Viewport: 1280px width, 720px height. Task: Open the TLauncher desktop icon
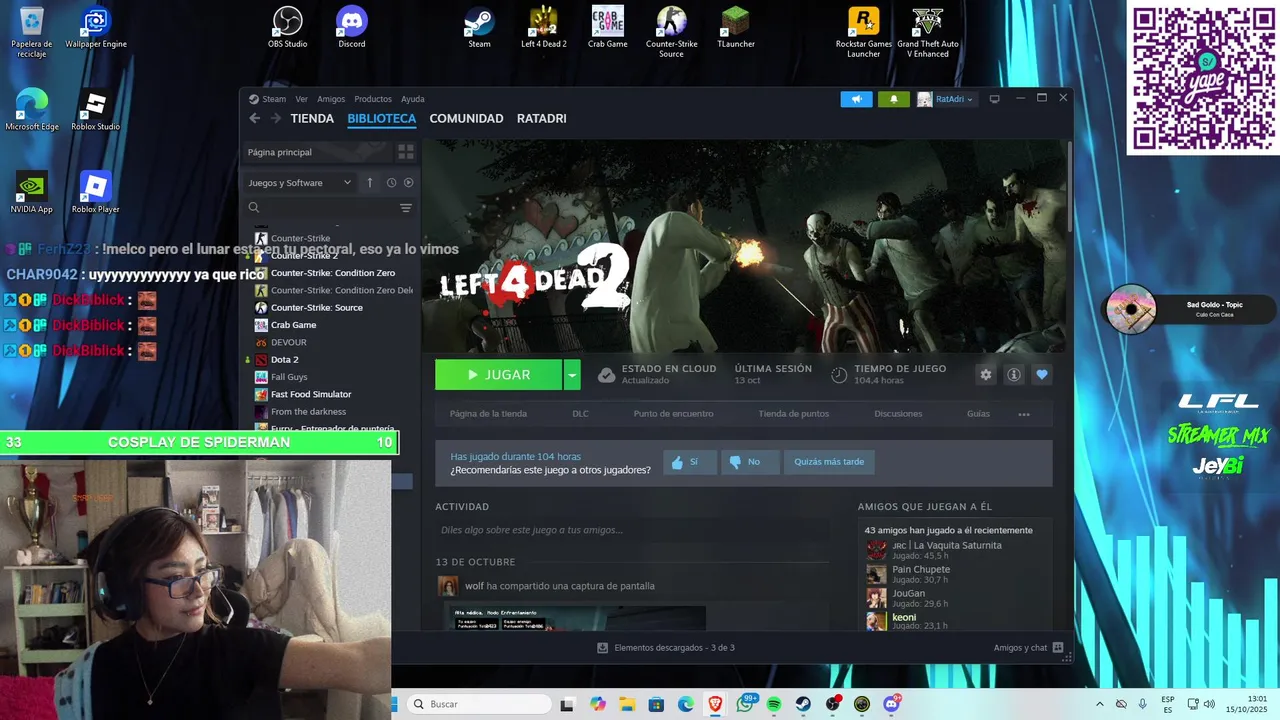click(736, 29)
